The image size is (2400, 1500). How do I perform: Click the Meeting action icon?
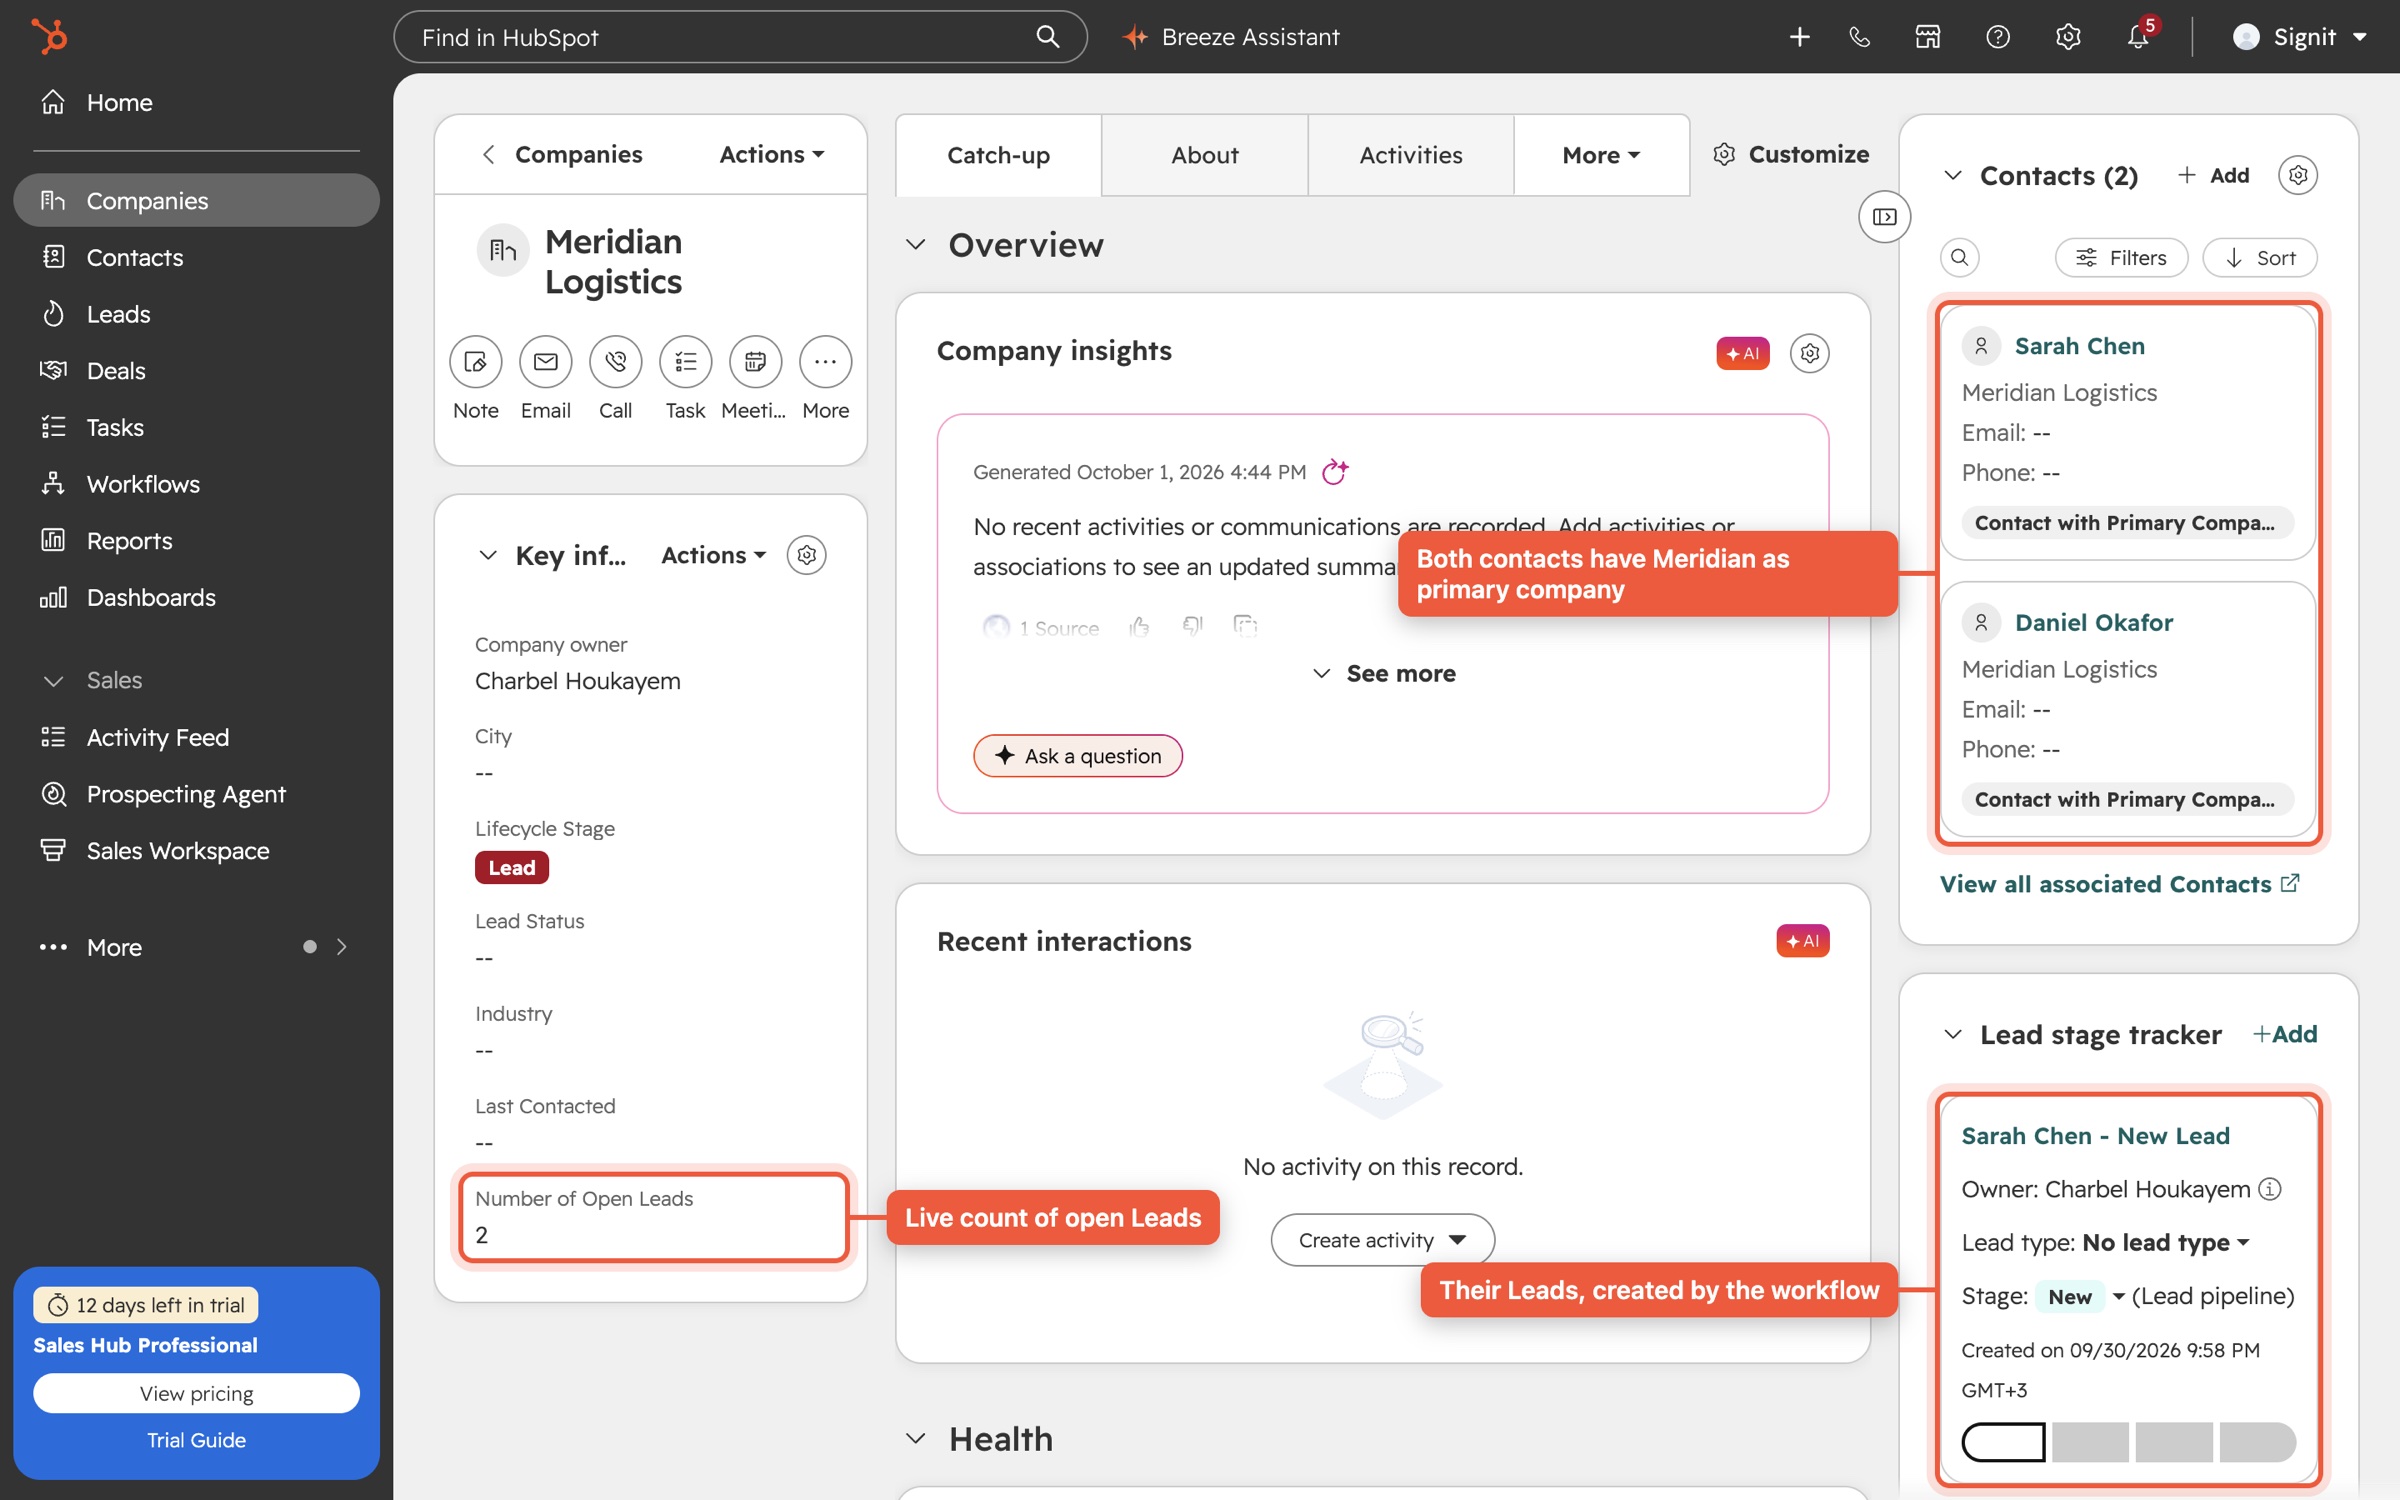[x=755, y=361]
